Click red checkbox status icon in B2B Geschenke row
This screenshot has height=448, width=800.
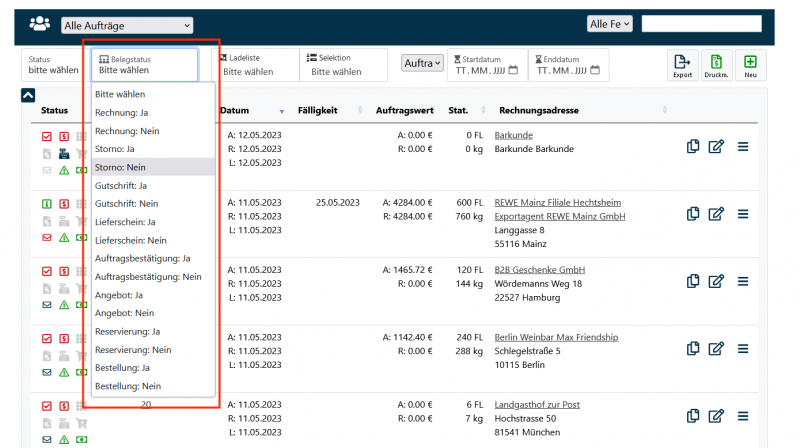click(46, 271)
